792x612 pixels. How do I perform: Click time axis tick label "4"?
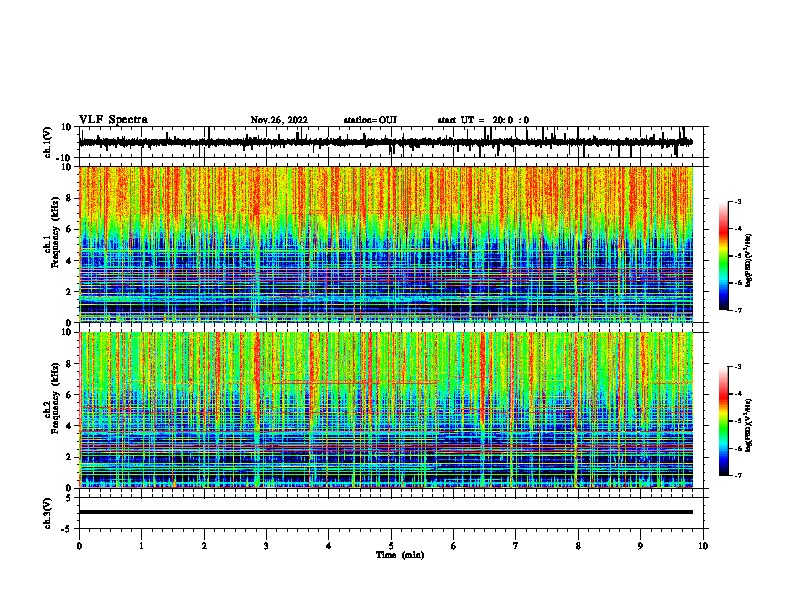tap(329, 546)
